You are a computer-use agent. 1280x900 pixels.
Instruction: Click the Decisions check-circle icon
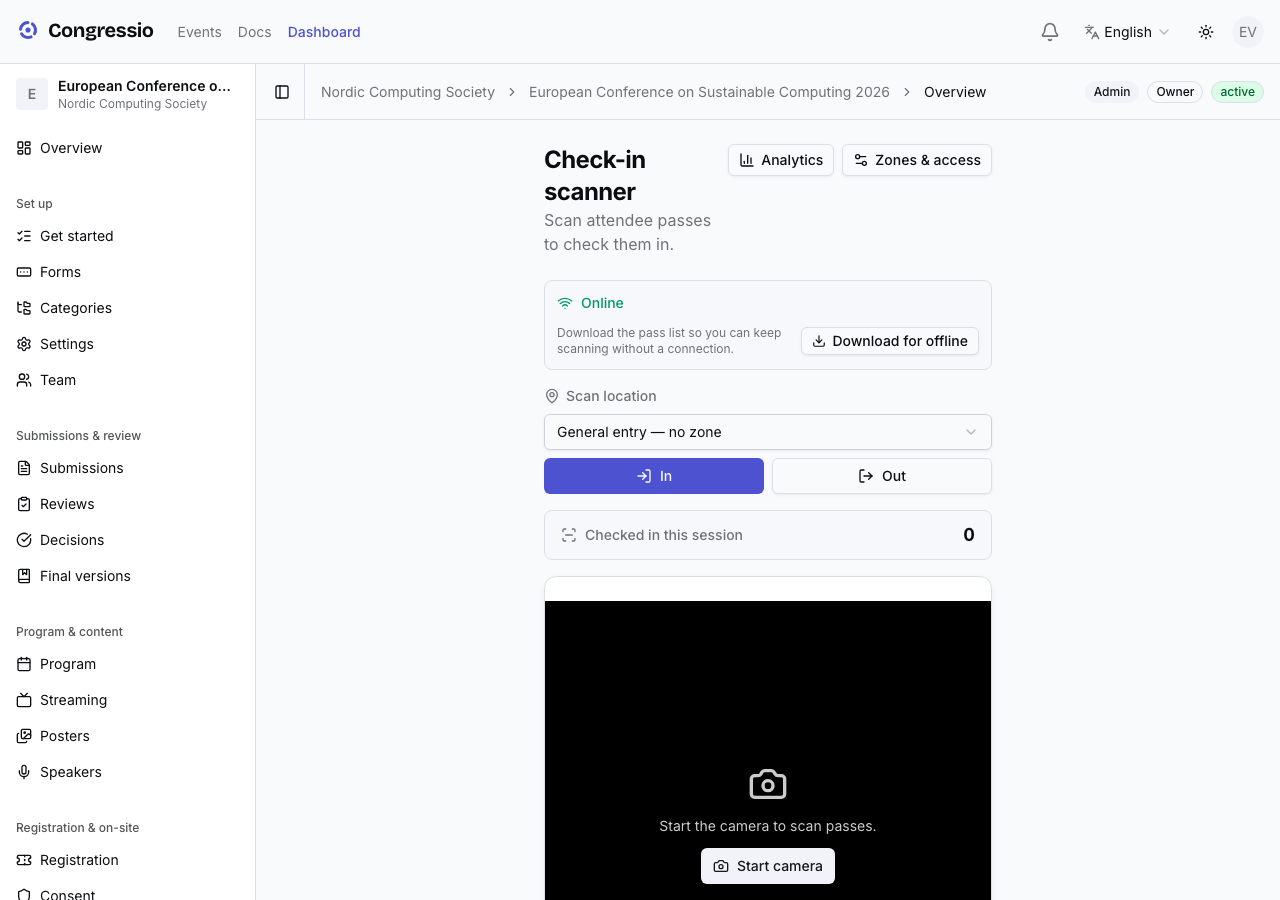coord(24,540)
